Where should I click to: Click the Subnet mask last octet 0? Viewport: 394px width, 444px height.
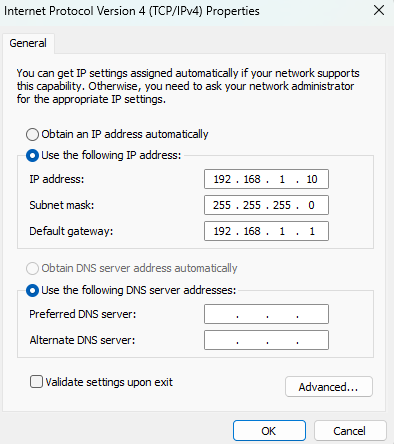click(311, 205)
